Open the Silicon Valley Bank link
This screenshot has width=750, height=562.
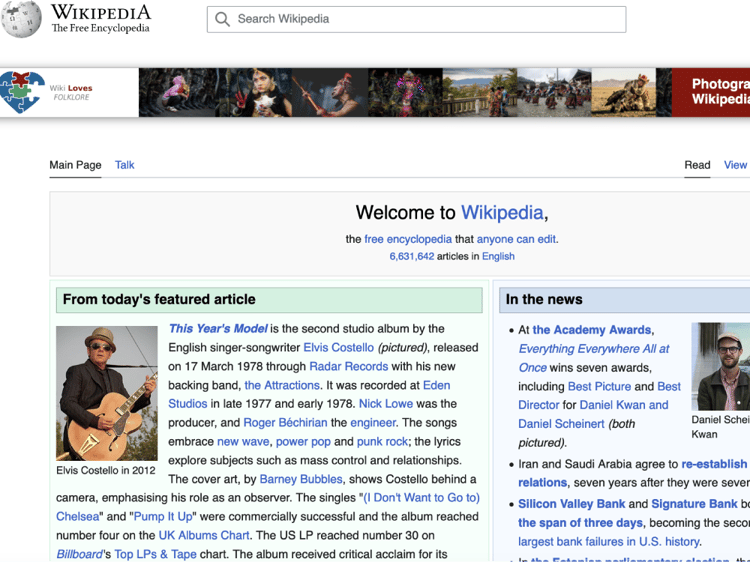(x=572, y=504)
